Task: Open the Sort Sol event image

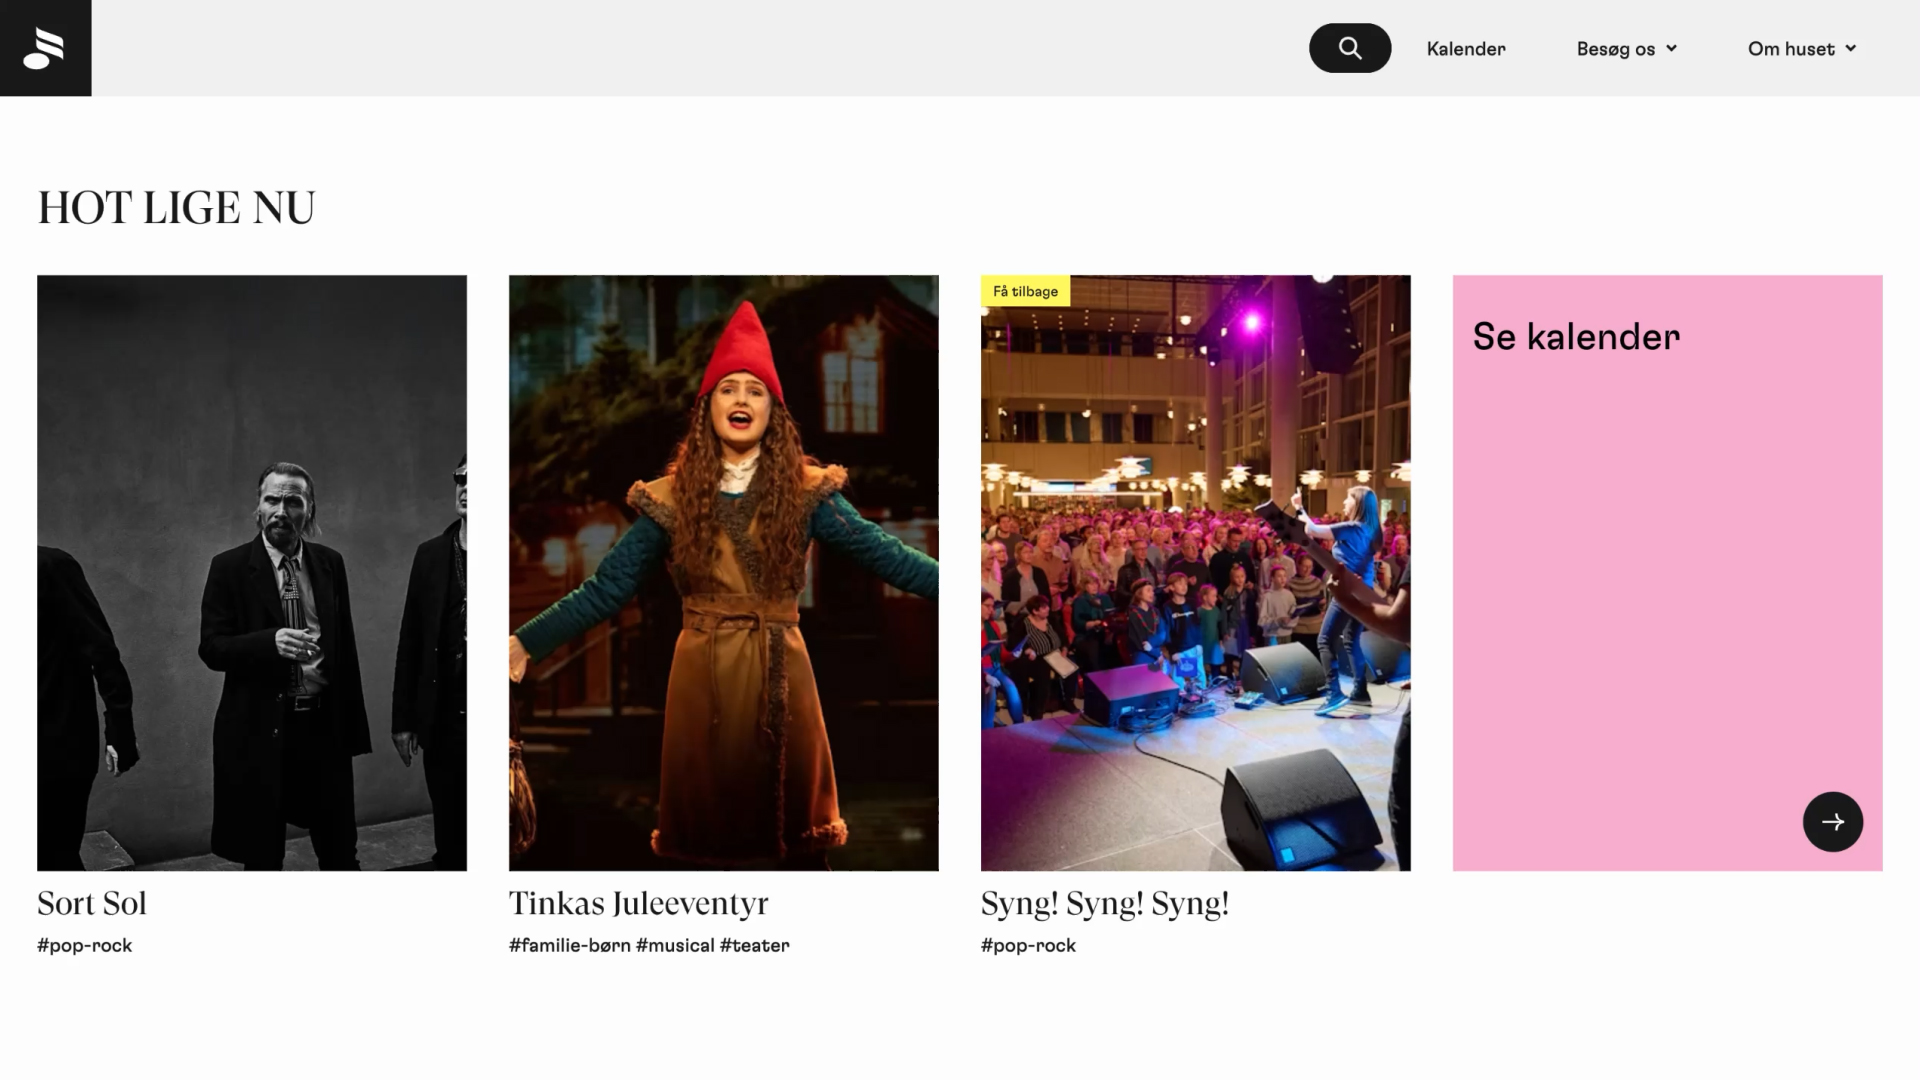Action: [x=252, y=572]
